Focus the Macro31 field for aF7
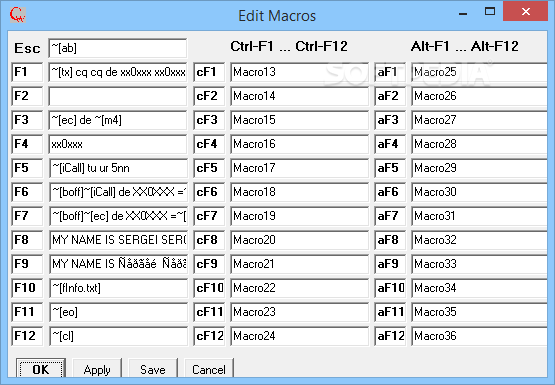Image resolution: width=555 pixels, height=385 pixels. click(x=479, y=216)
